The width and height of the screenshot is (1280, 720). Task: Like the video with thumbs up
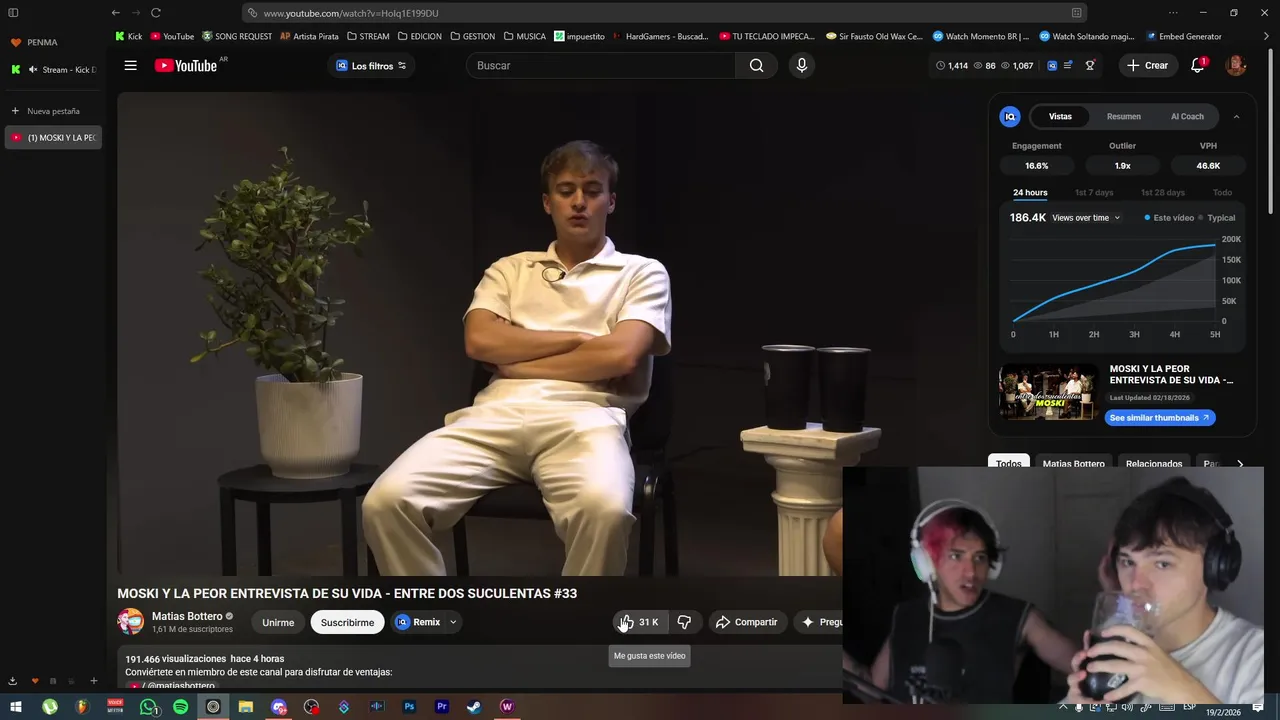point(639,622)
